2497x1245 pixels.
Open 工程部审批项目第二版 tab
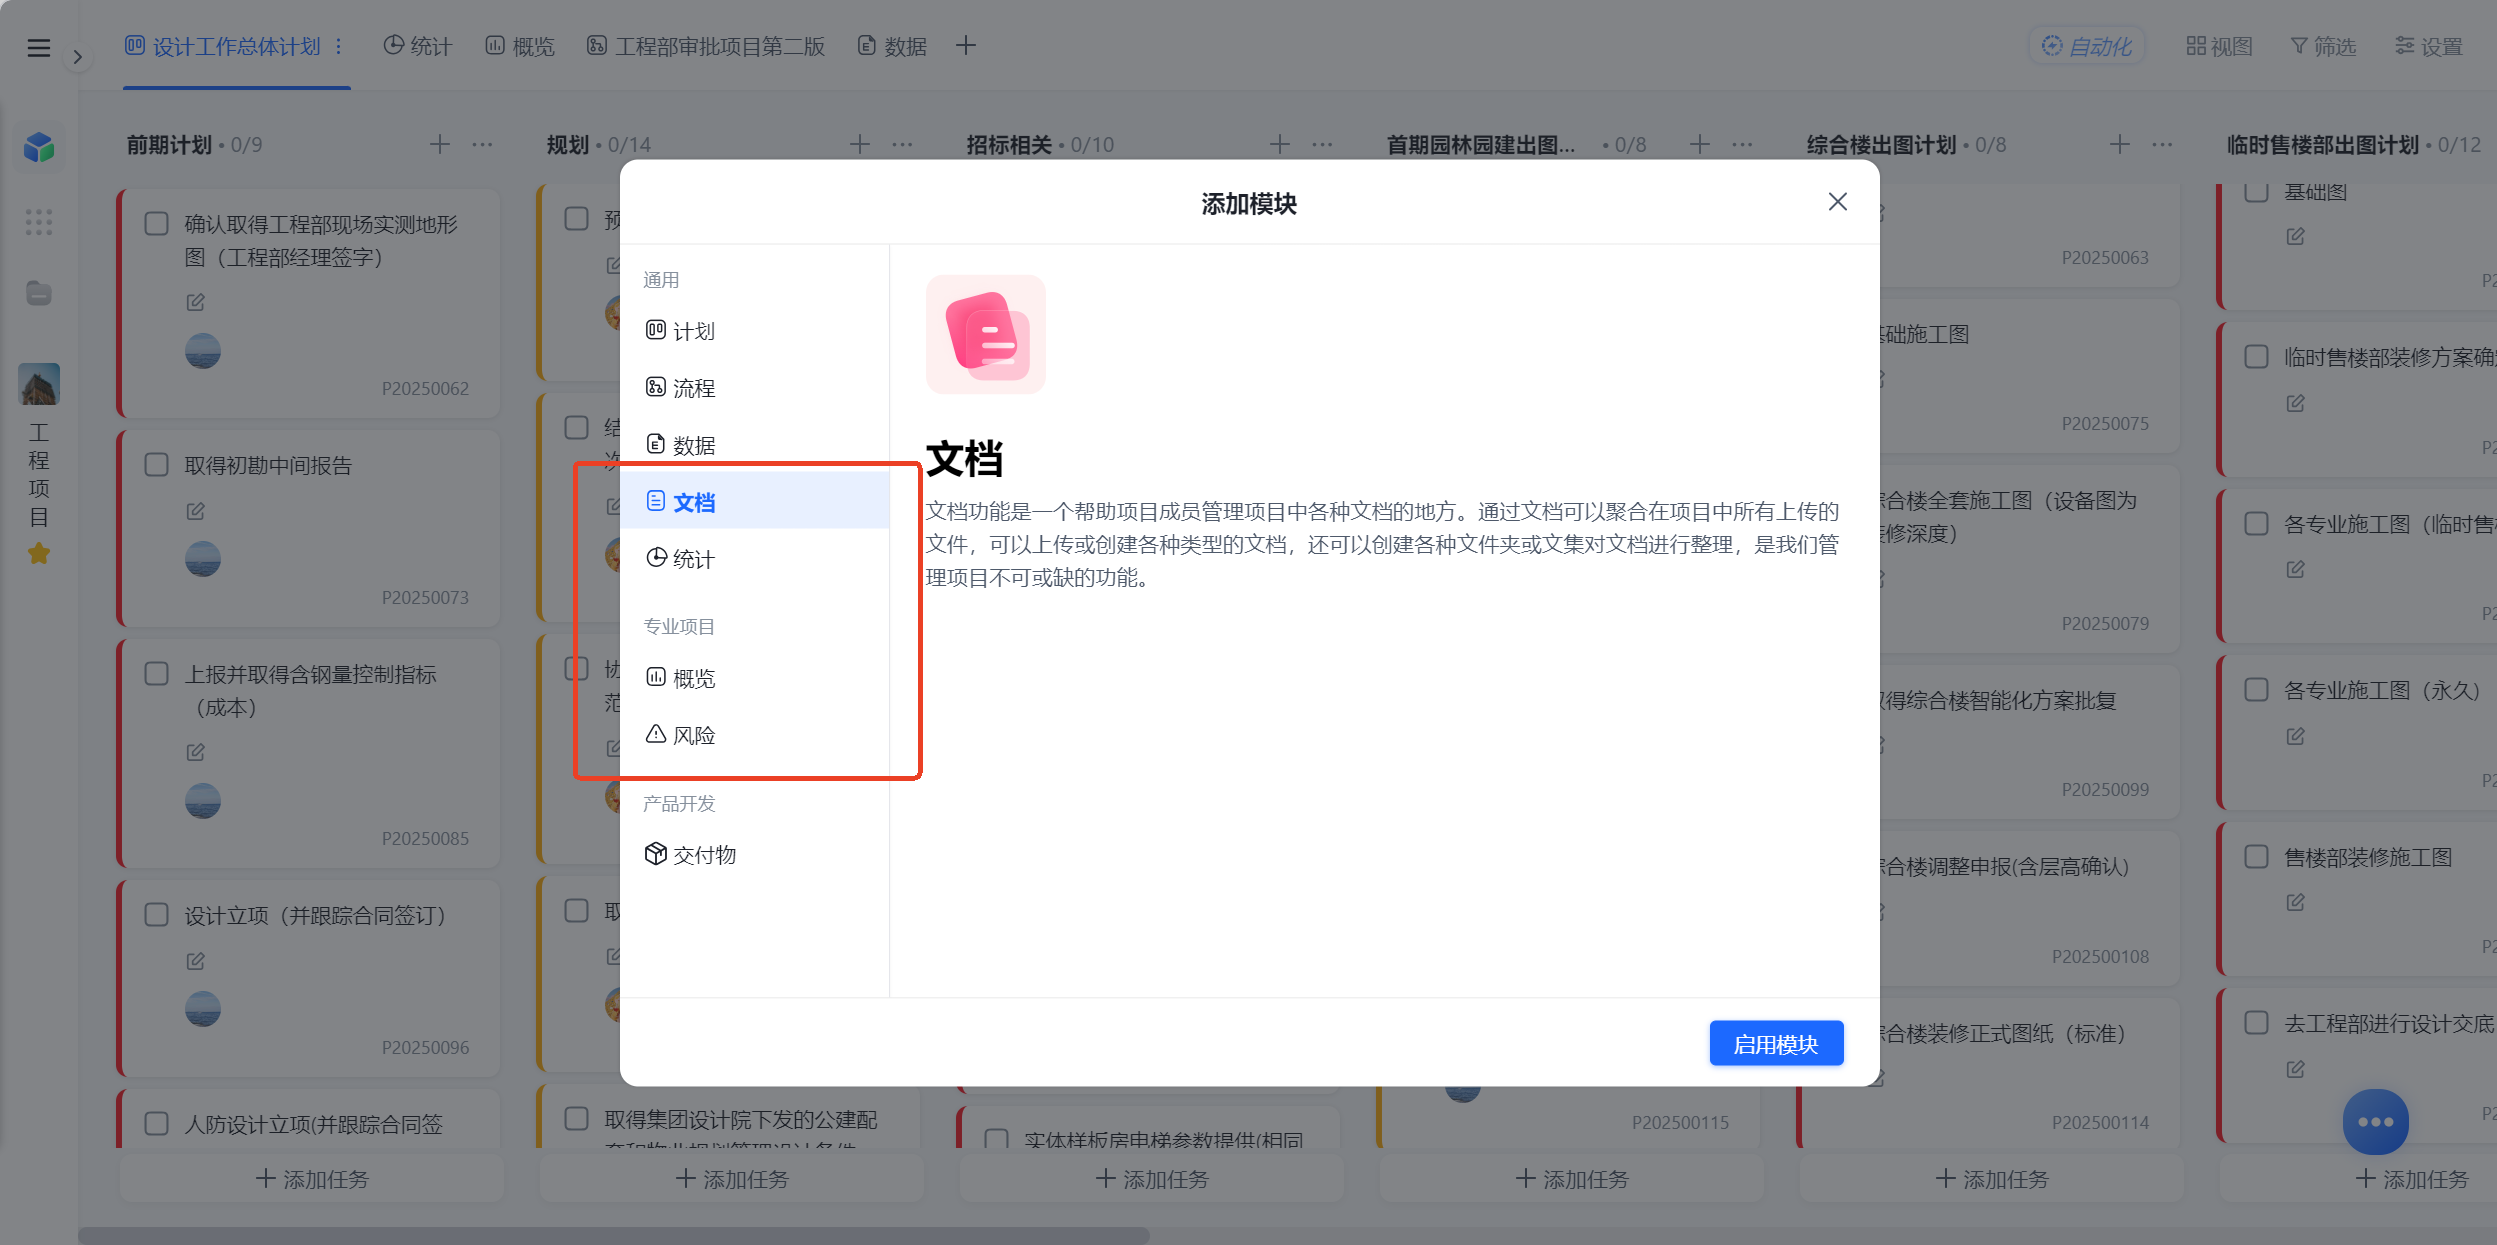pyautogui.click(x=706, y=47)
